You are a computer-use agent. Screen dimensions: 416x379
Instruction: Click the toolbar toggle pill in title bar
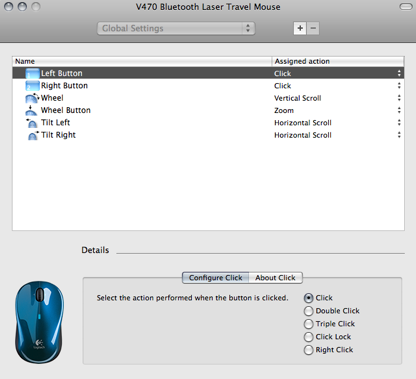click(406, 7)
